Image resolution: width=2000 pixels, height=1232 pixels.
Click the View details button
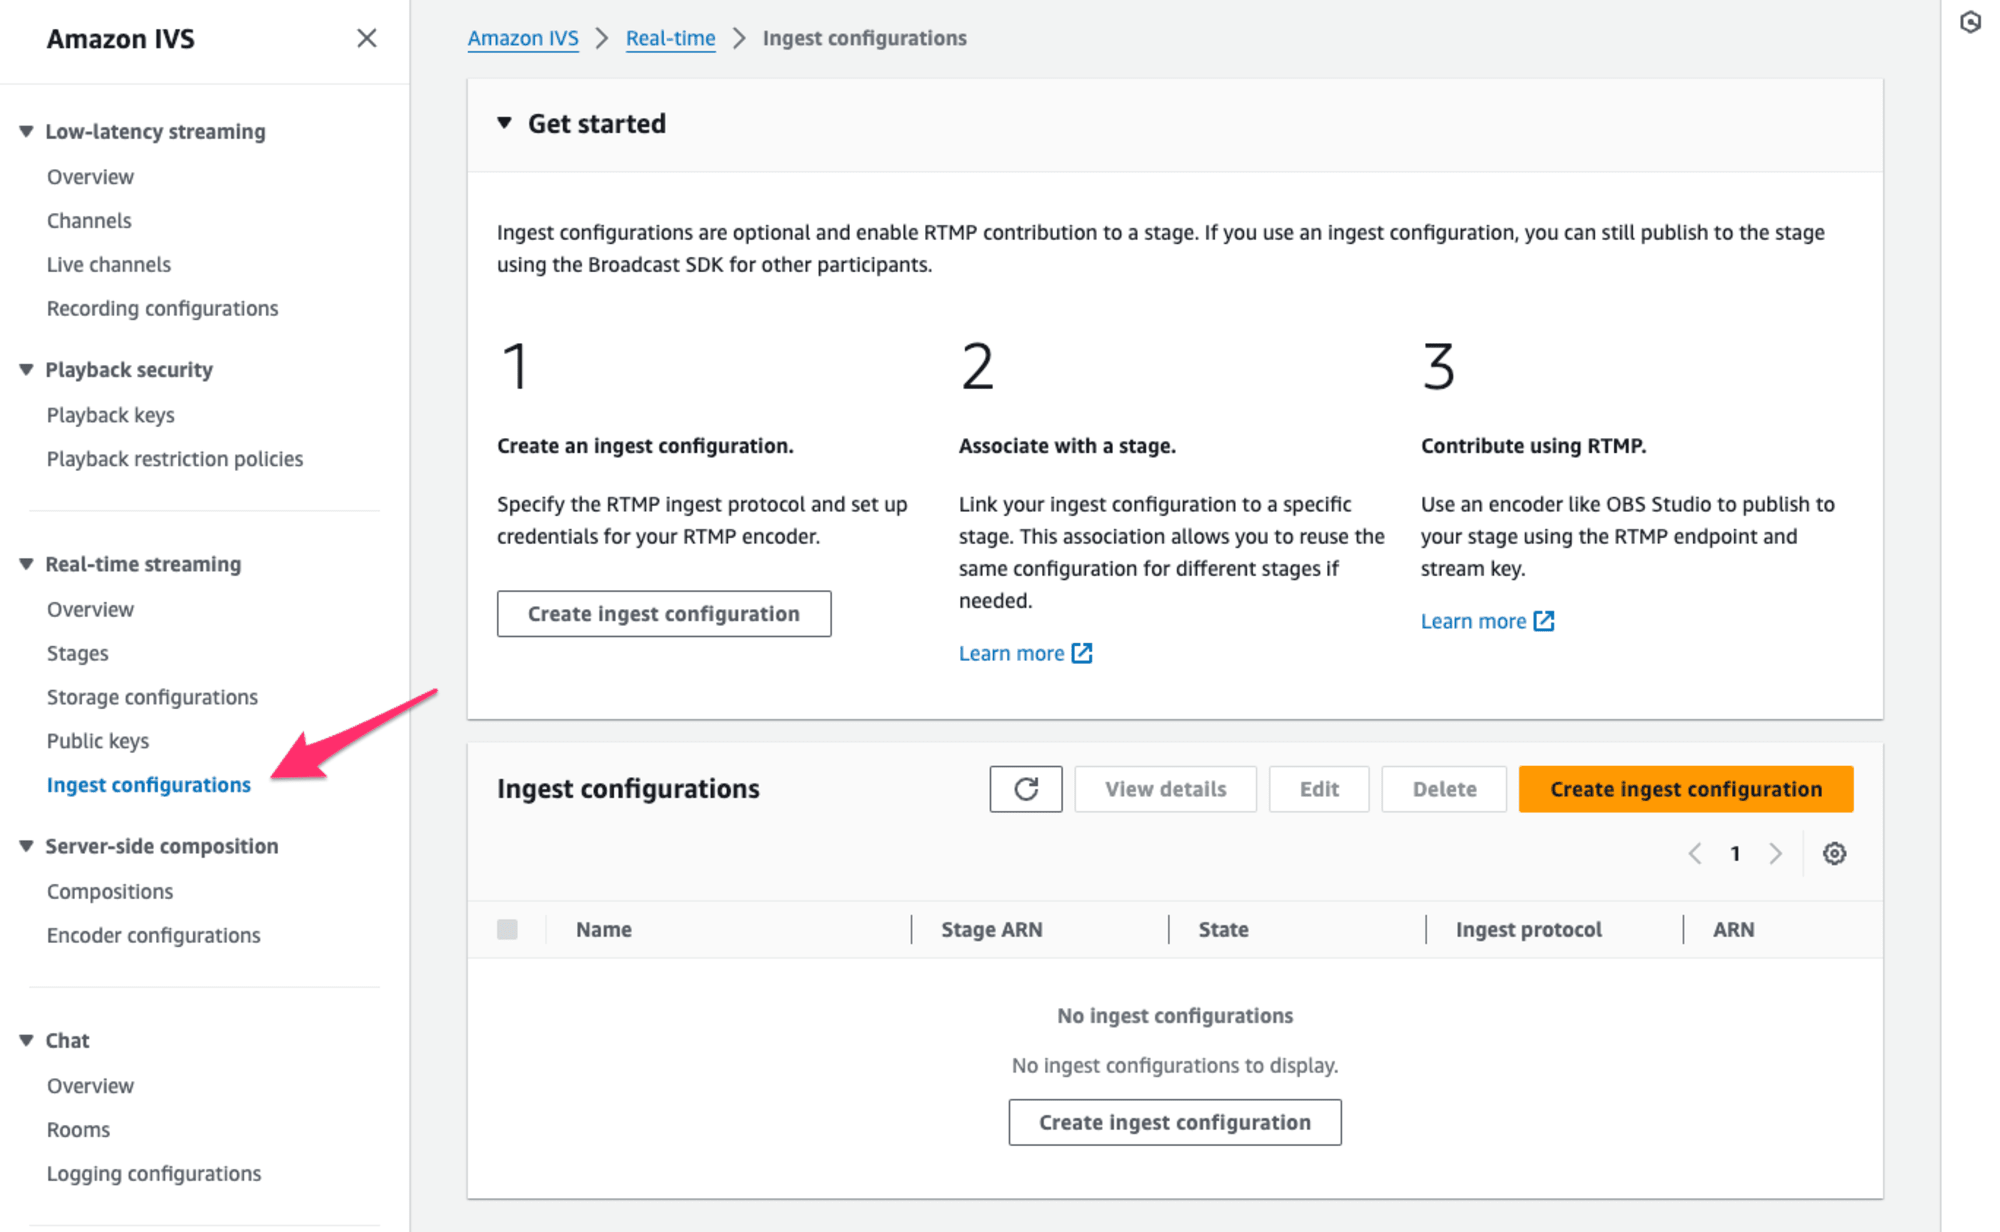[1165, 789]
